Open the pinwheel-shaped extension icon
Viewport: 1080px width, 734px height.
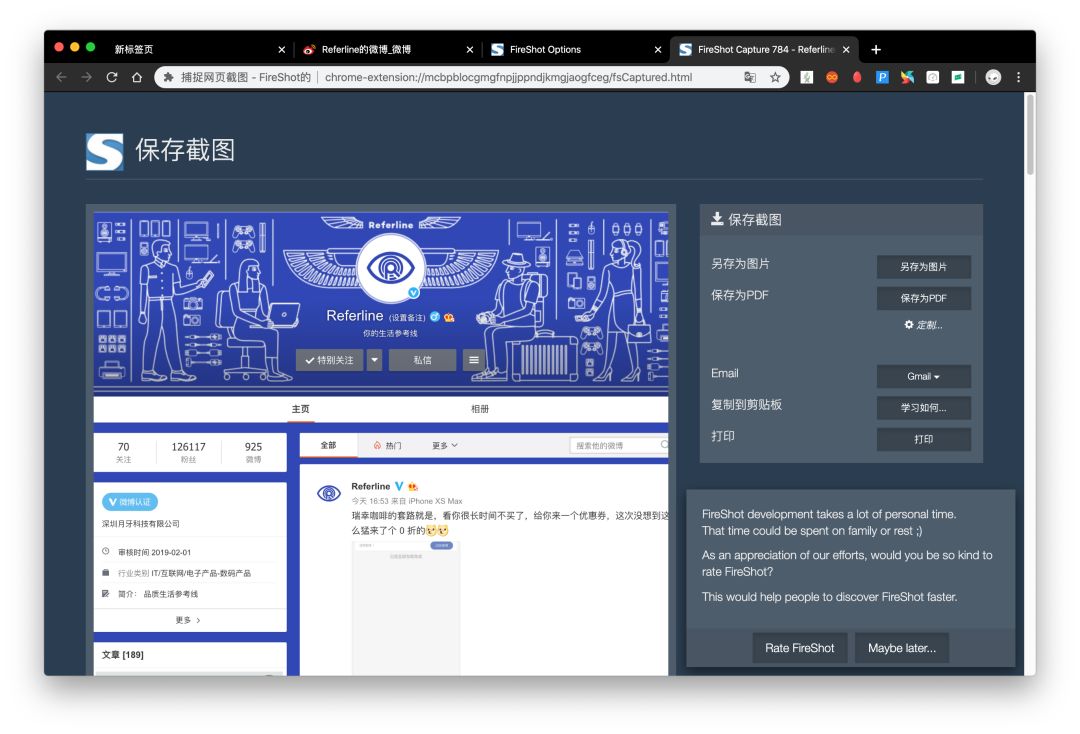click(908, 77)
